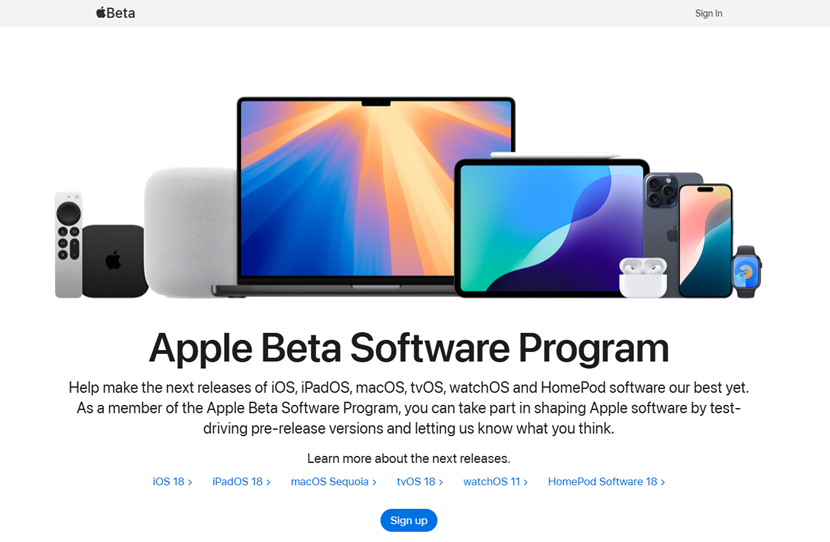Screen dimensions: 830x542
Task: Click the Apple TV box image
Action: tap(114, 260)
